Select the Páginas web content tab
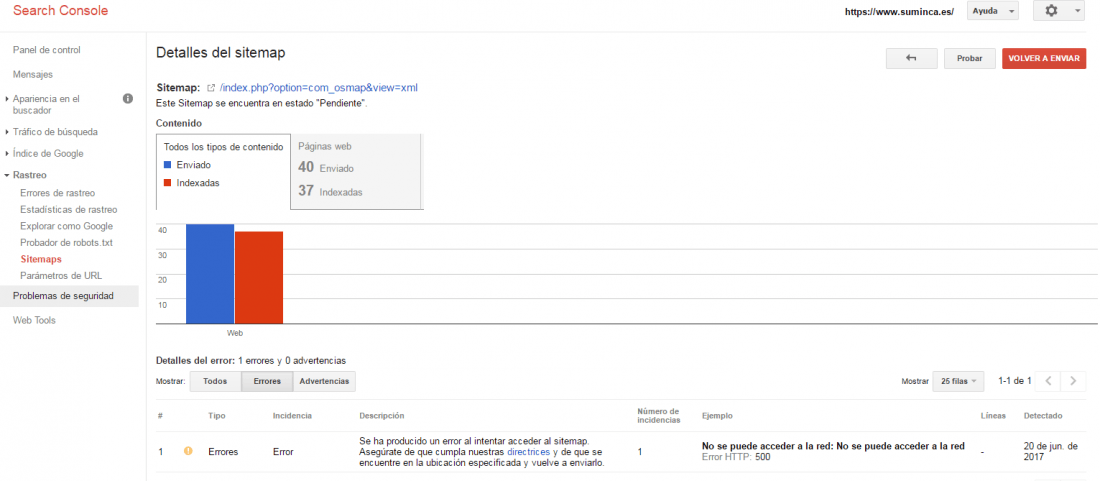1100x481 pixels. pos(356,172)
